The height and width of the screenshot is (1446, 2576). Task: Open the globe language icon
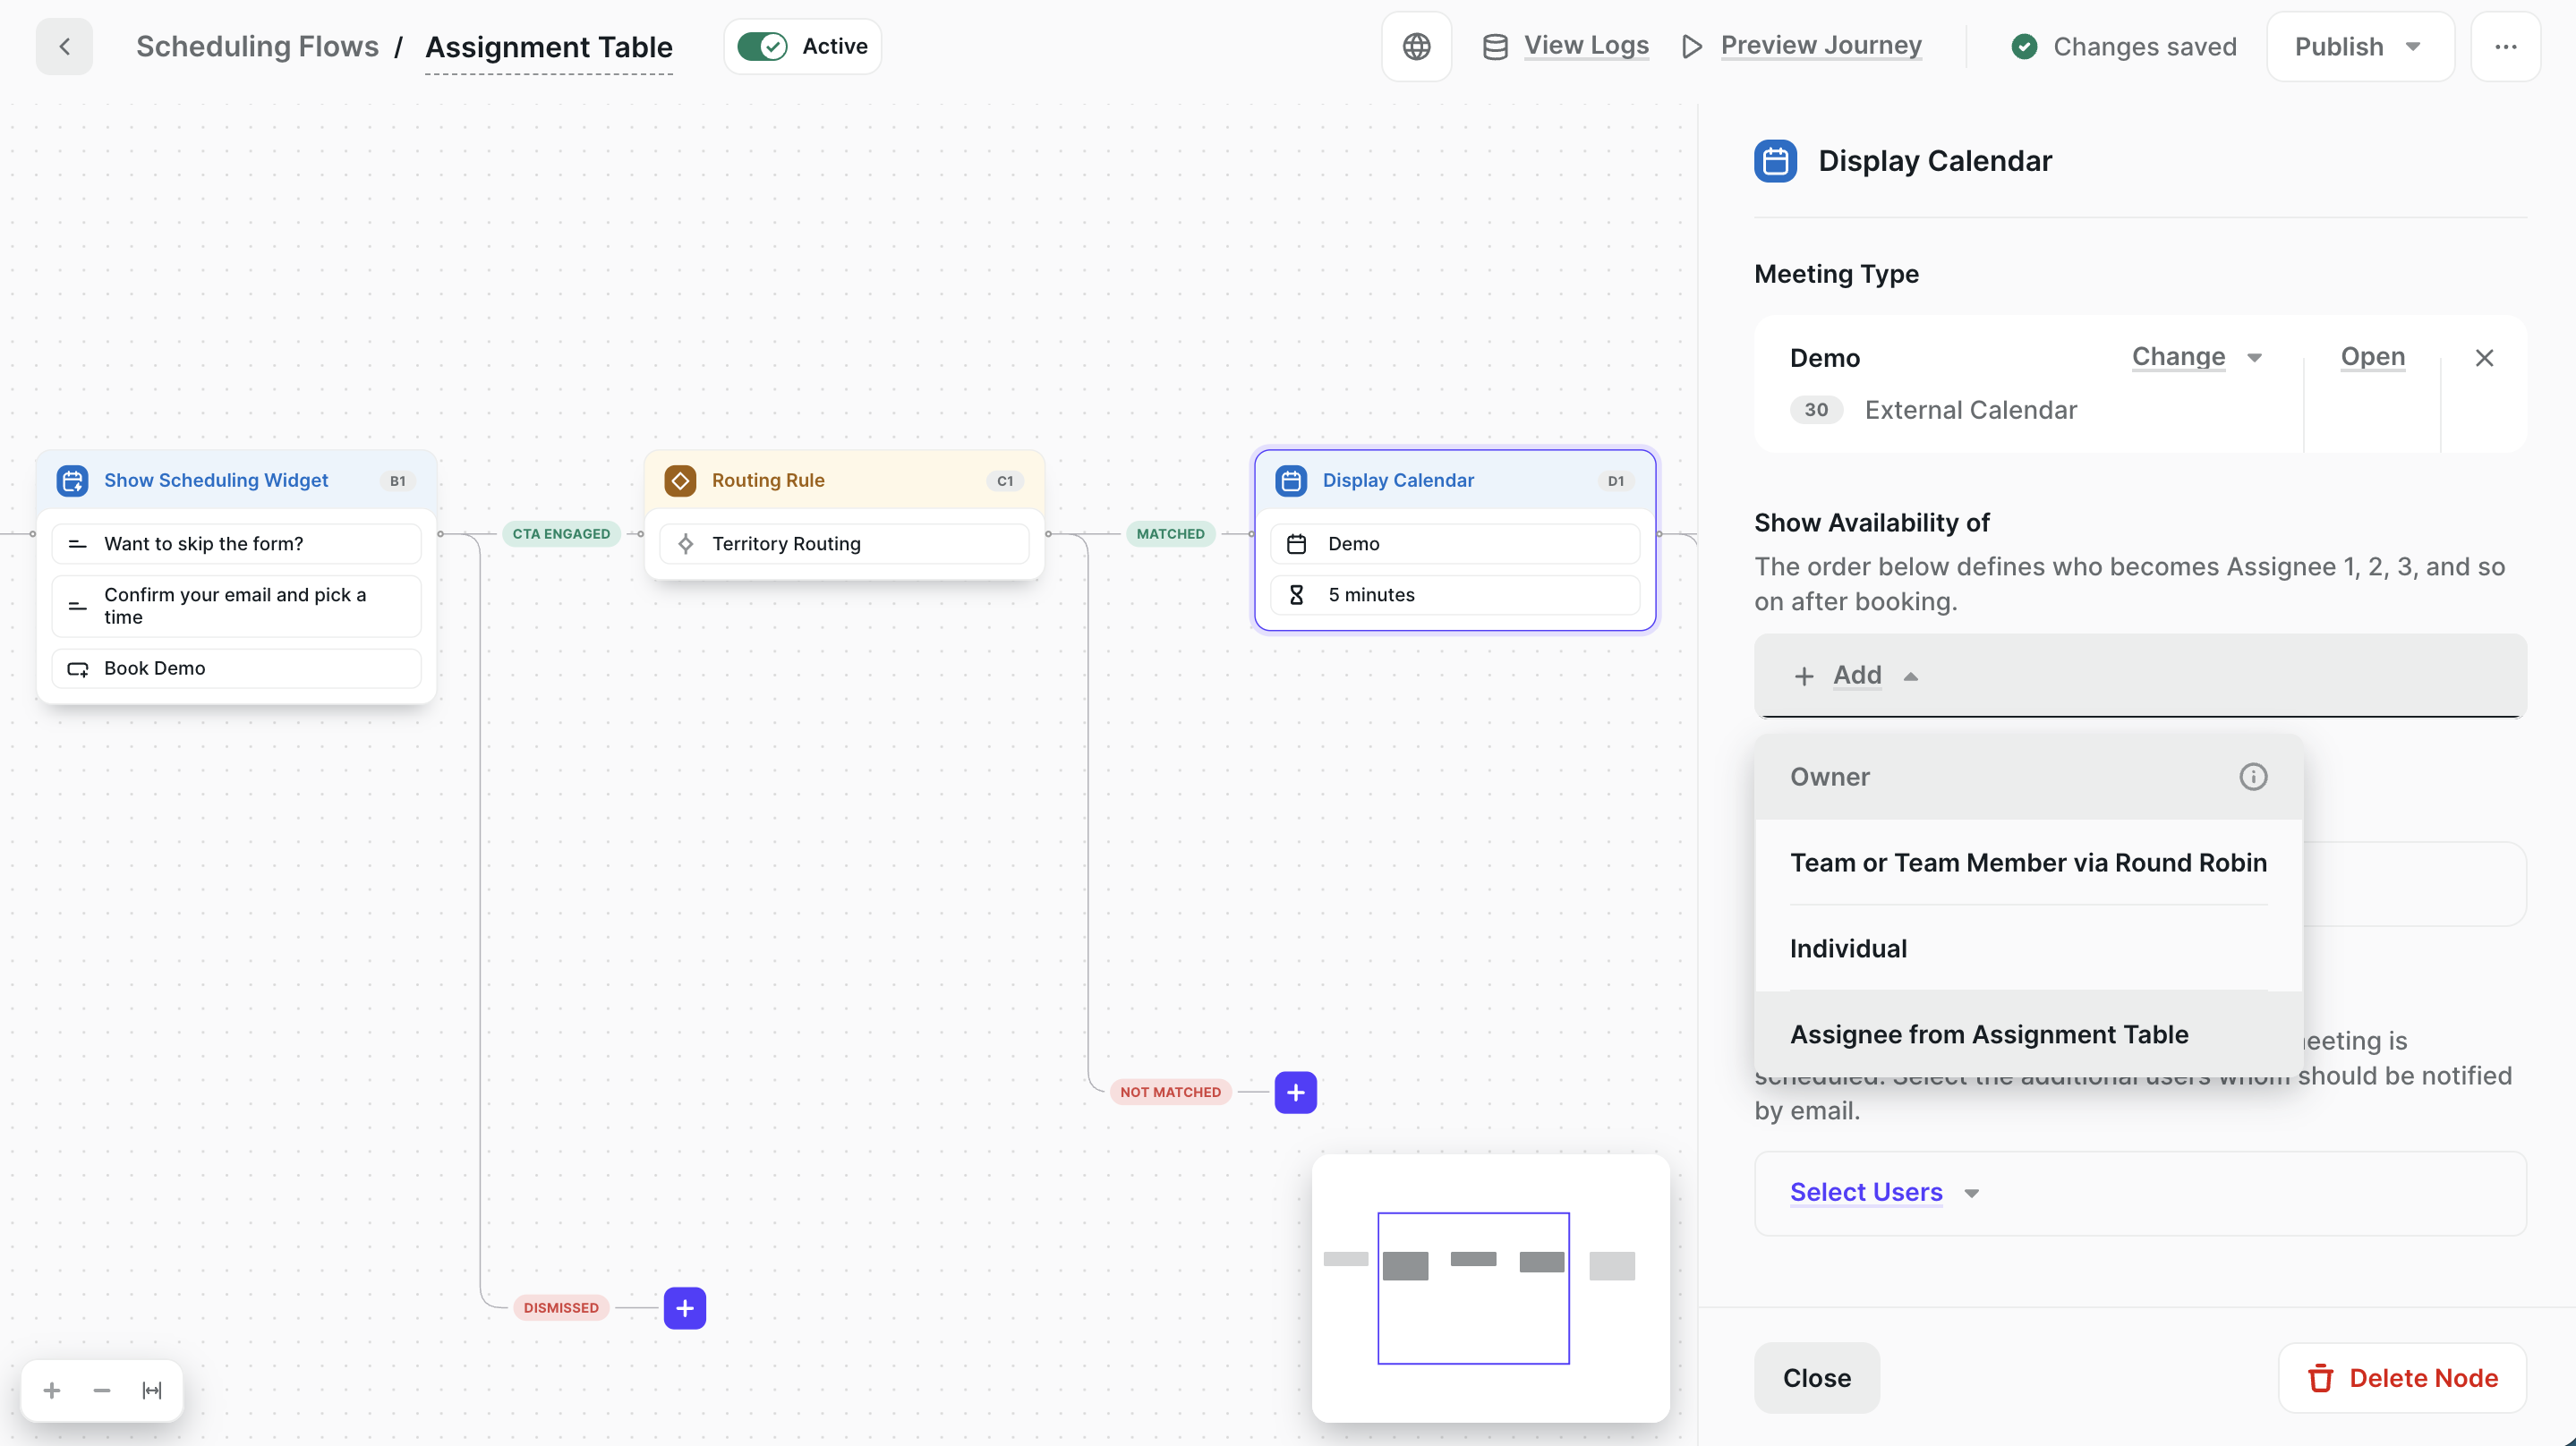coord(1416,46)
